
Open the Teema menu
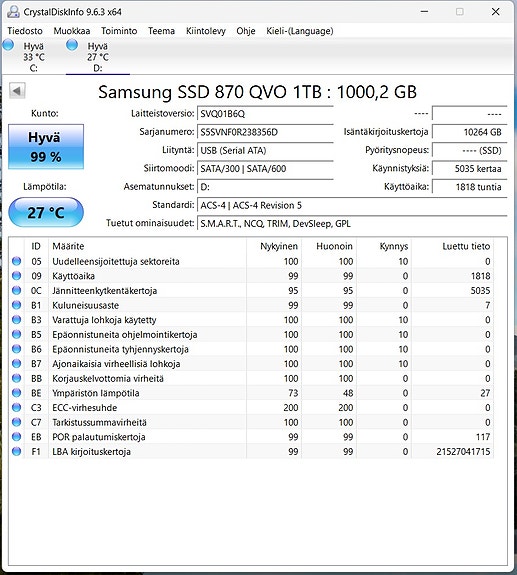(161, 31)
